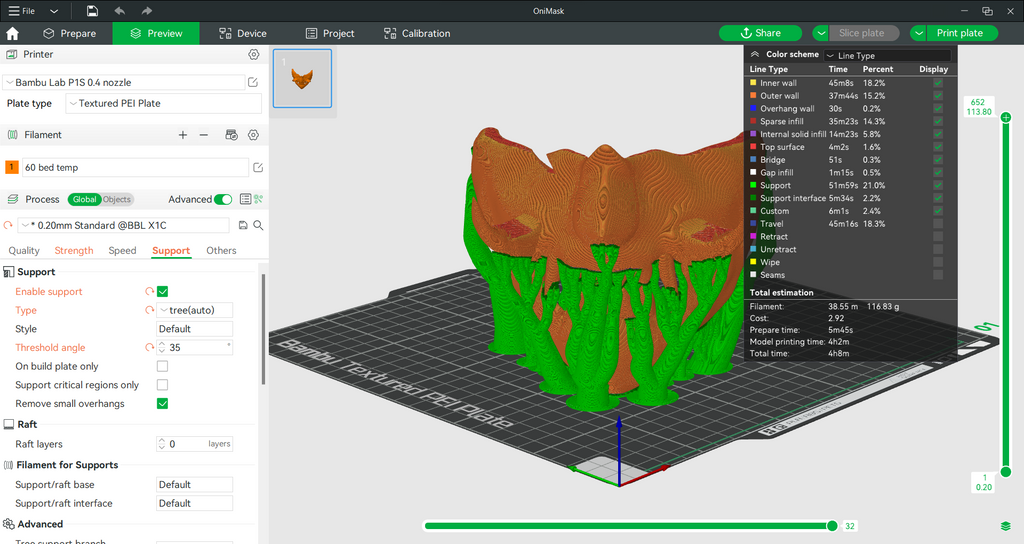Undo the last action with the arrow icon
The image size is (1024, 544).
pos(120,10)
